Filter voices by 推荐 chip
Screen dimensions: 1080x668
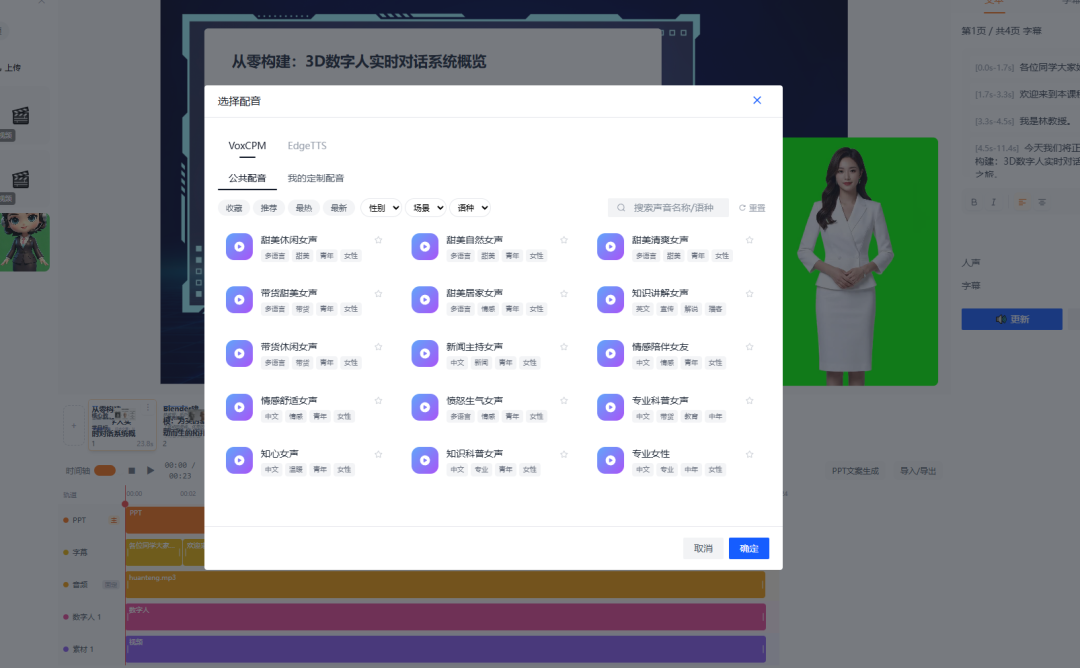pos(269,207)
